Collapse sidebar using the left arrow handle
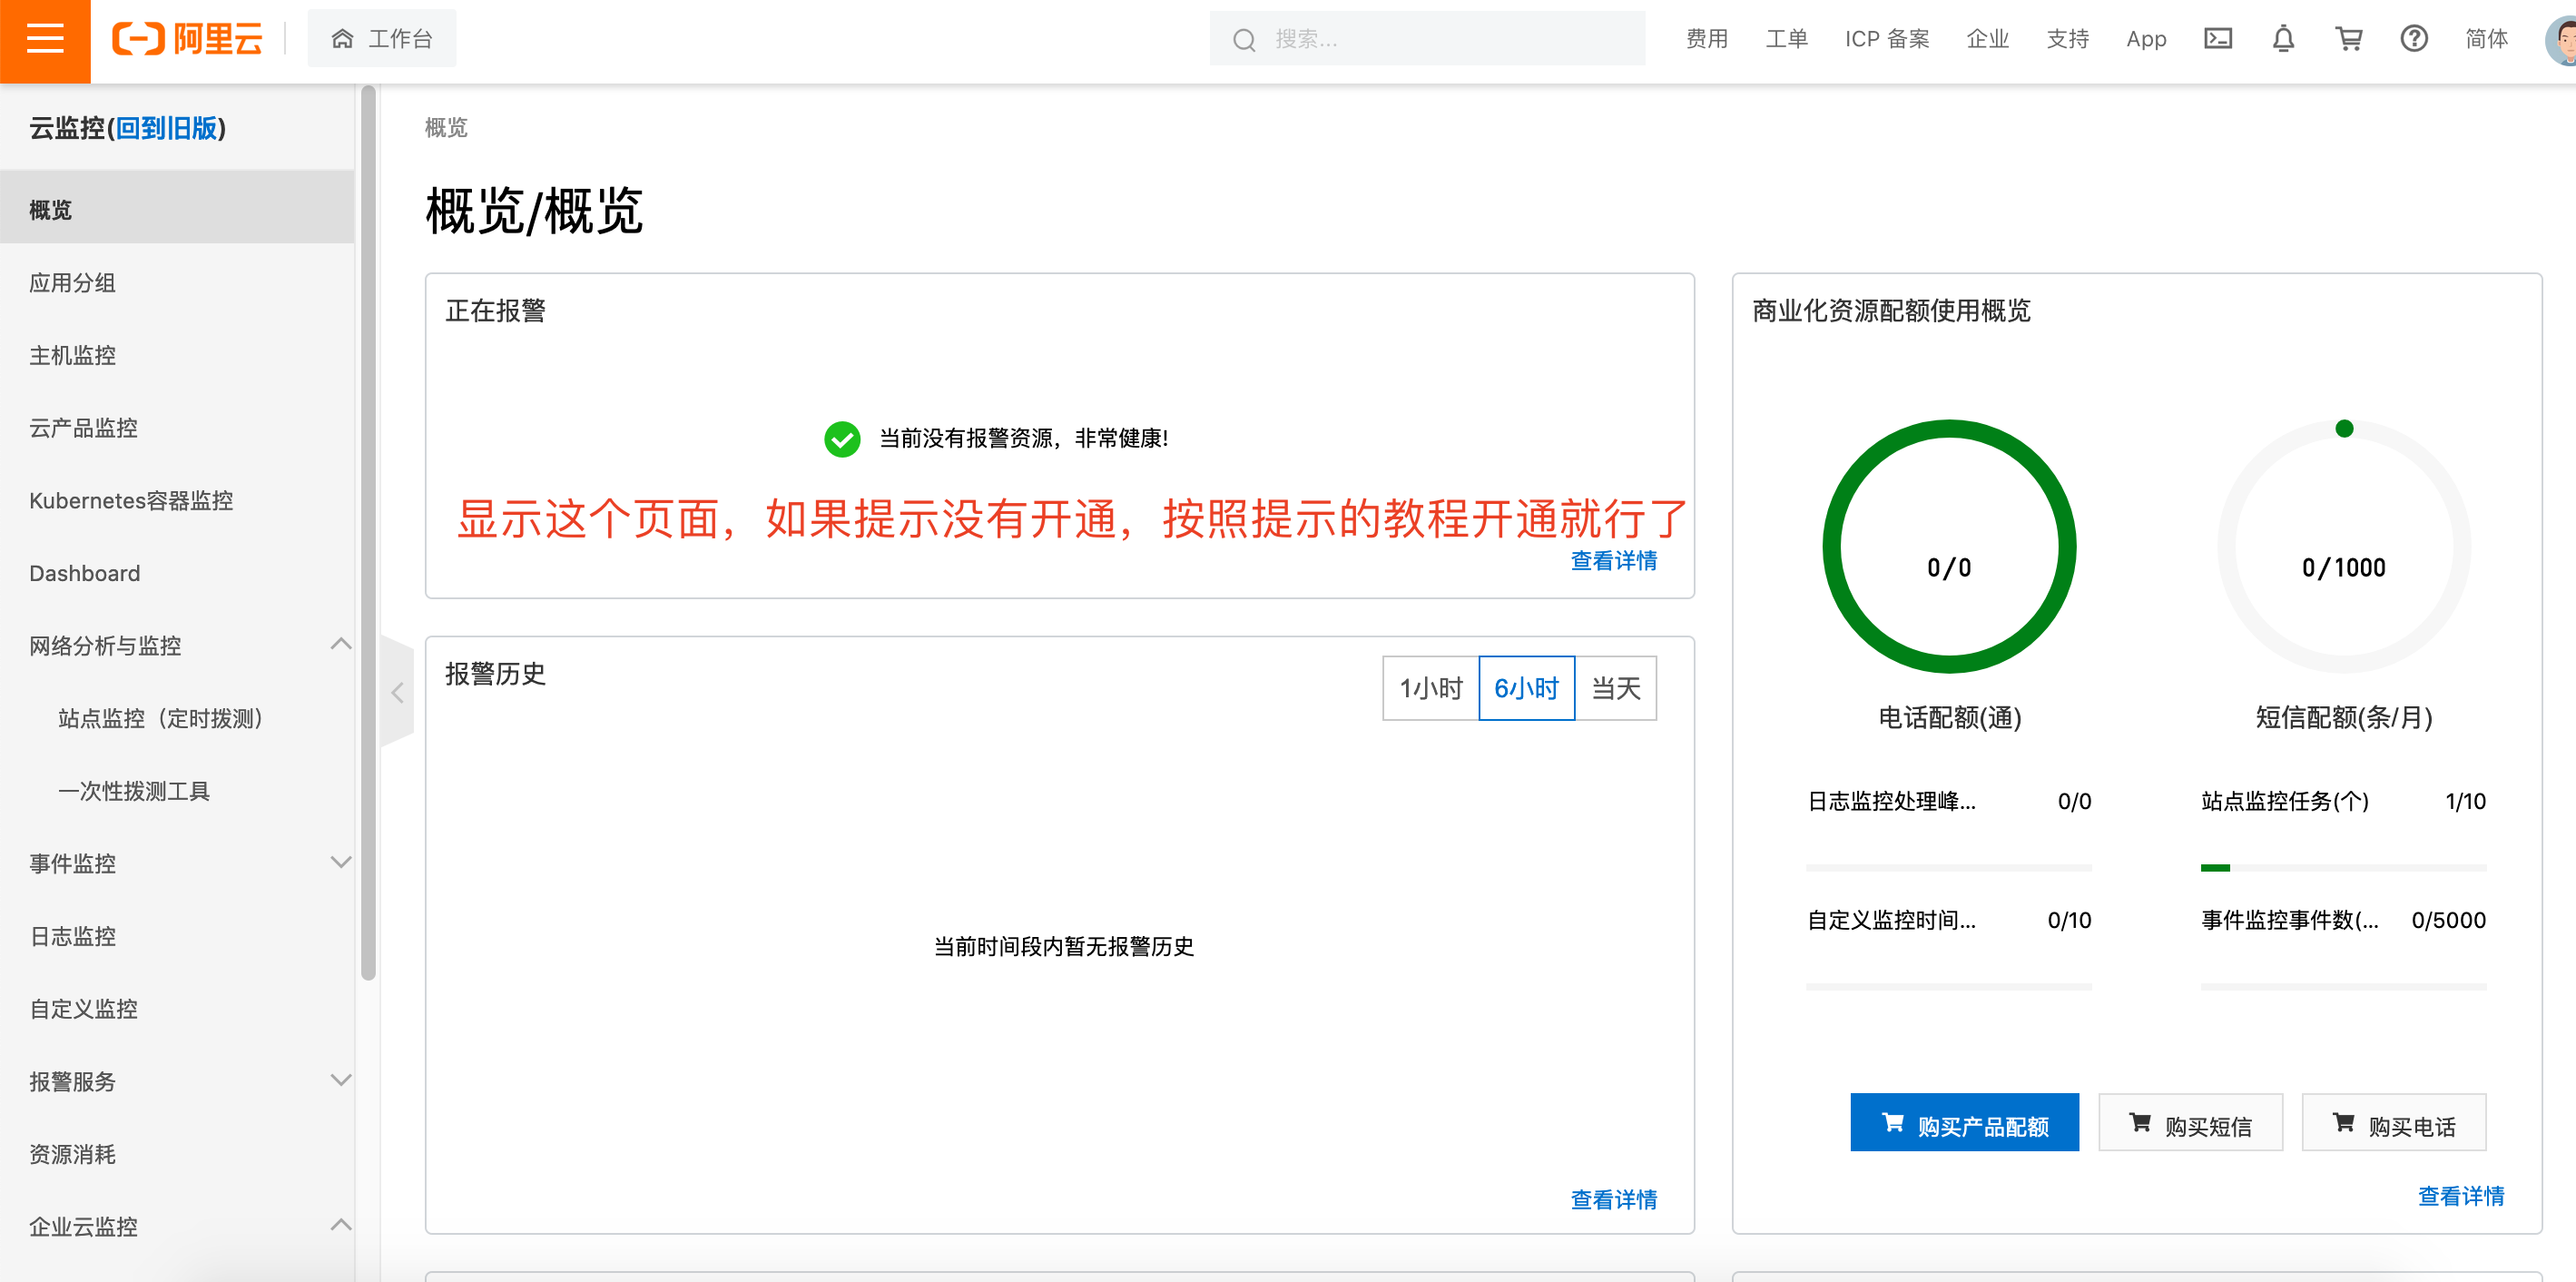Viewport: 2576px width, 1282px height. 397,692
